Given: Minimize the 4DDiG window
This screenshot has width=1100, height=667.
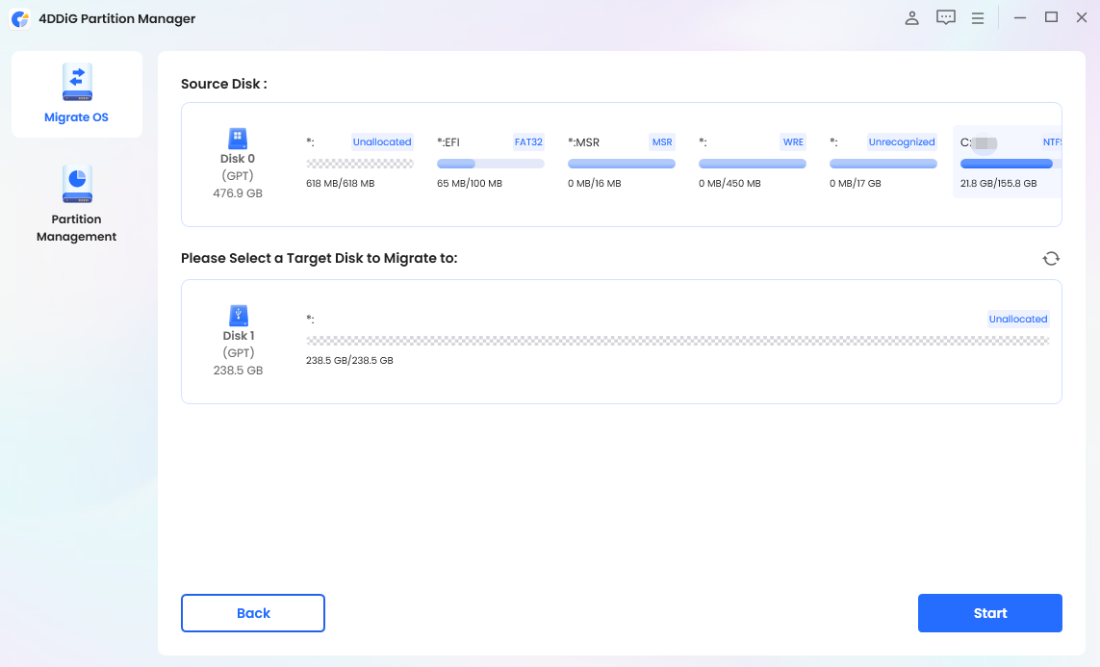Looking at the screenshot, I should [1020, 18].
